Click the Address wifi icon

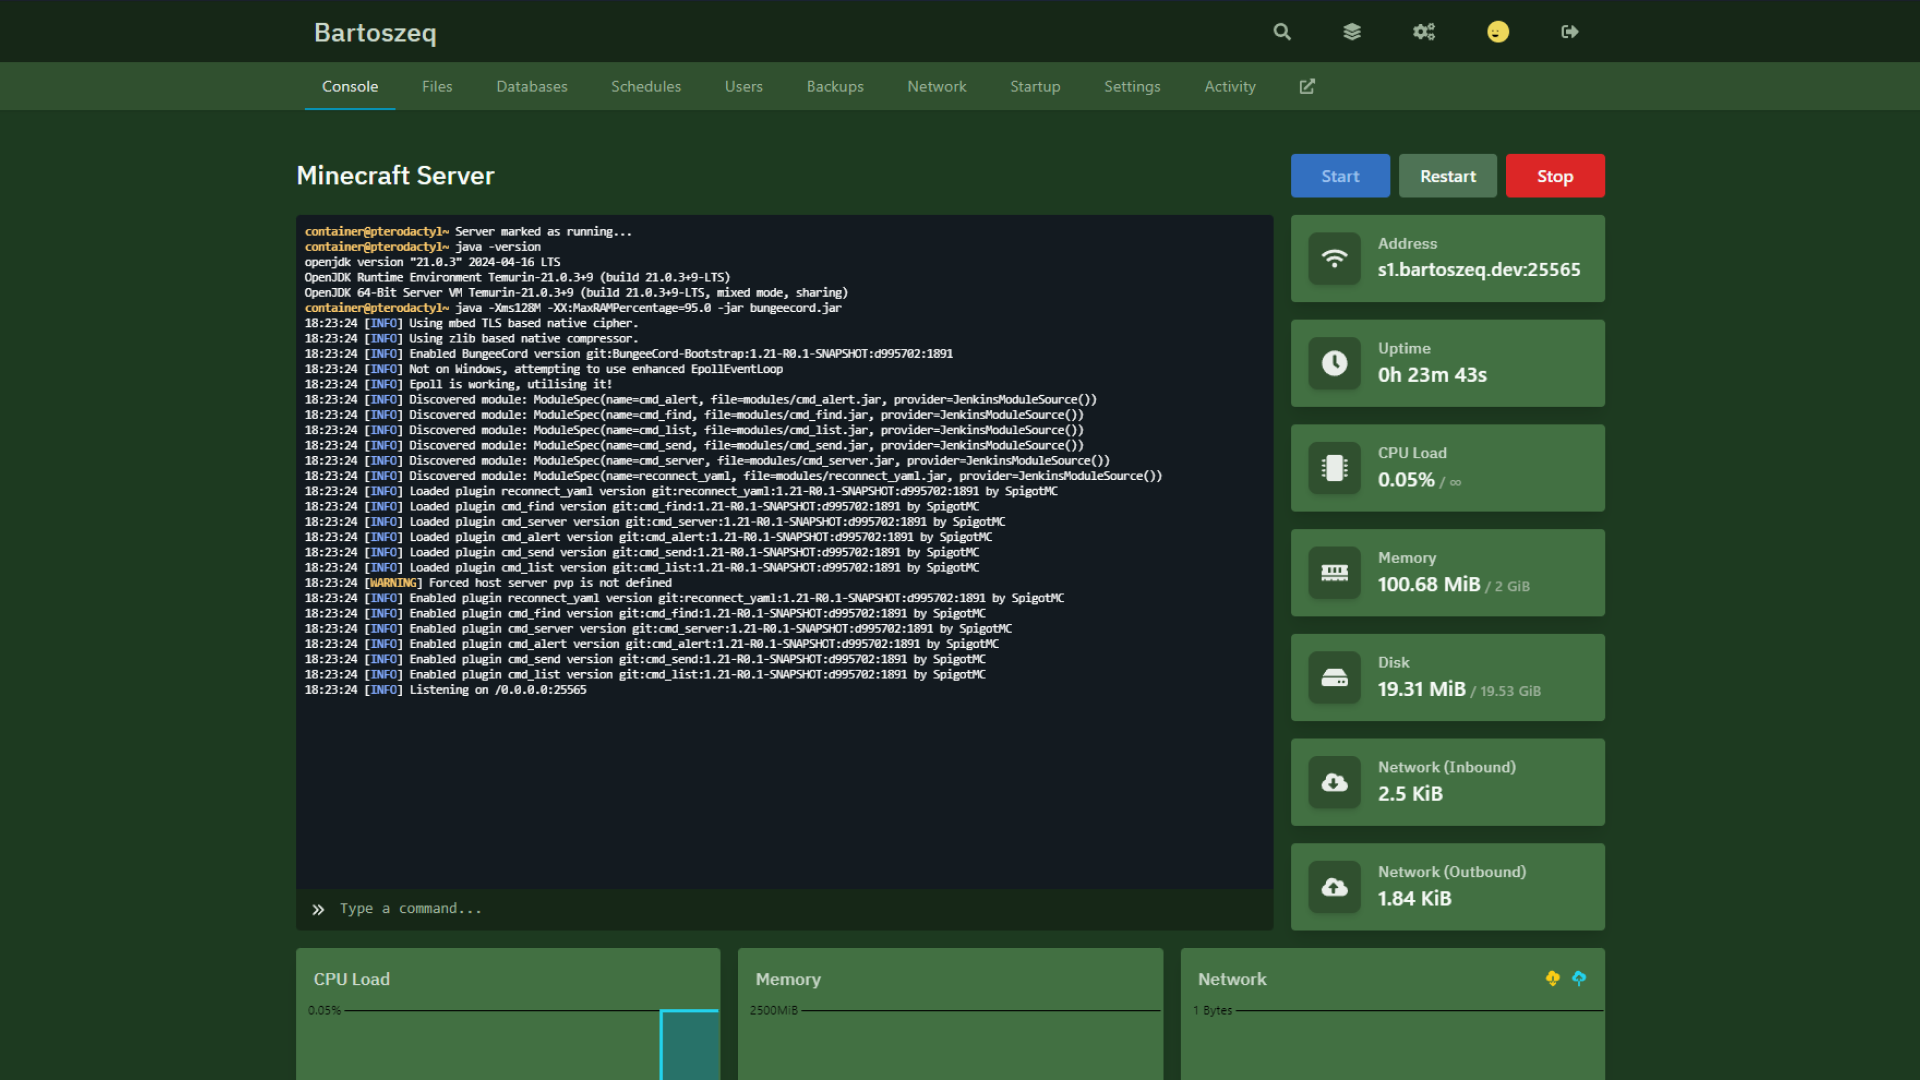click(x=1334, y=259)
